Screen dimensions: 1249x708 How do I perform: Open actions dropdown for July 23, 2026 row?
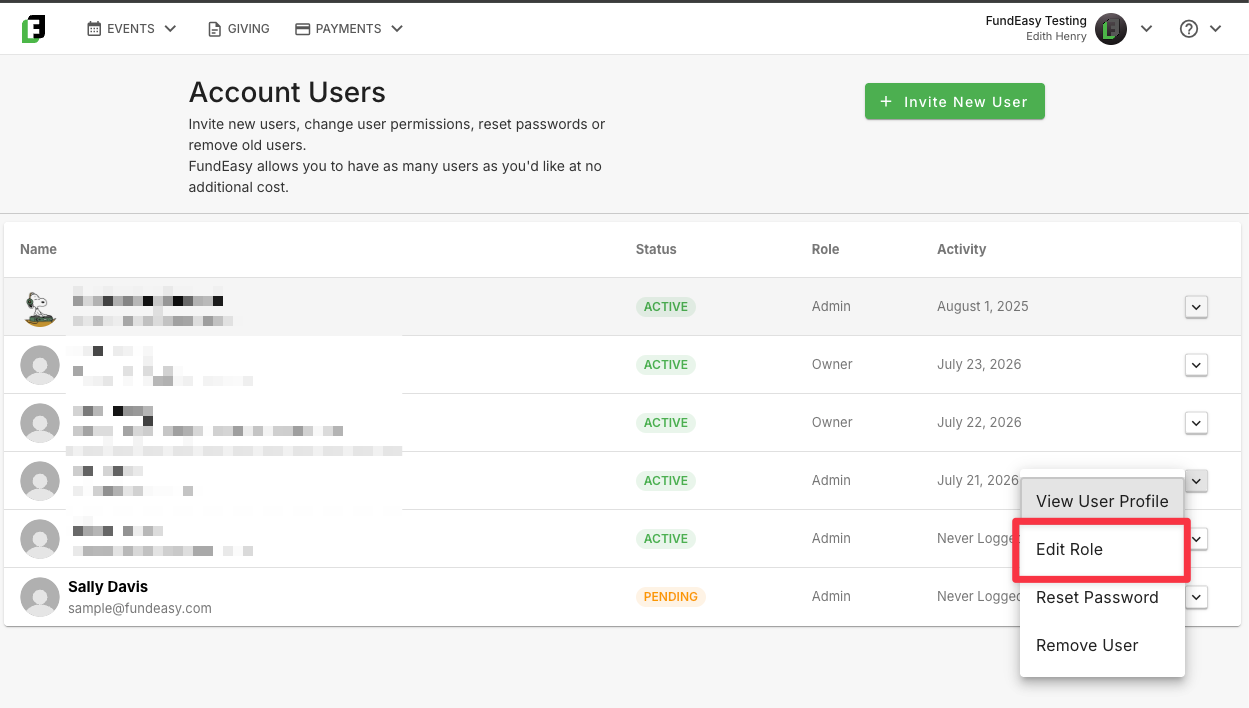(x=1196, y=365)
